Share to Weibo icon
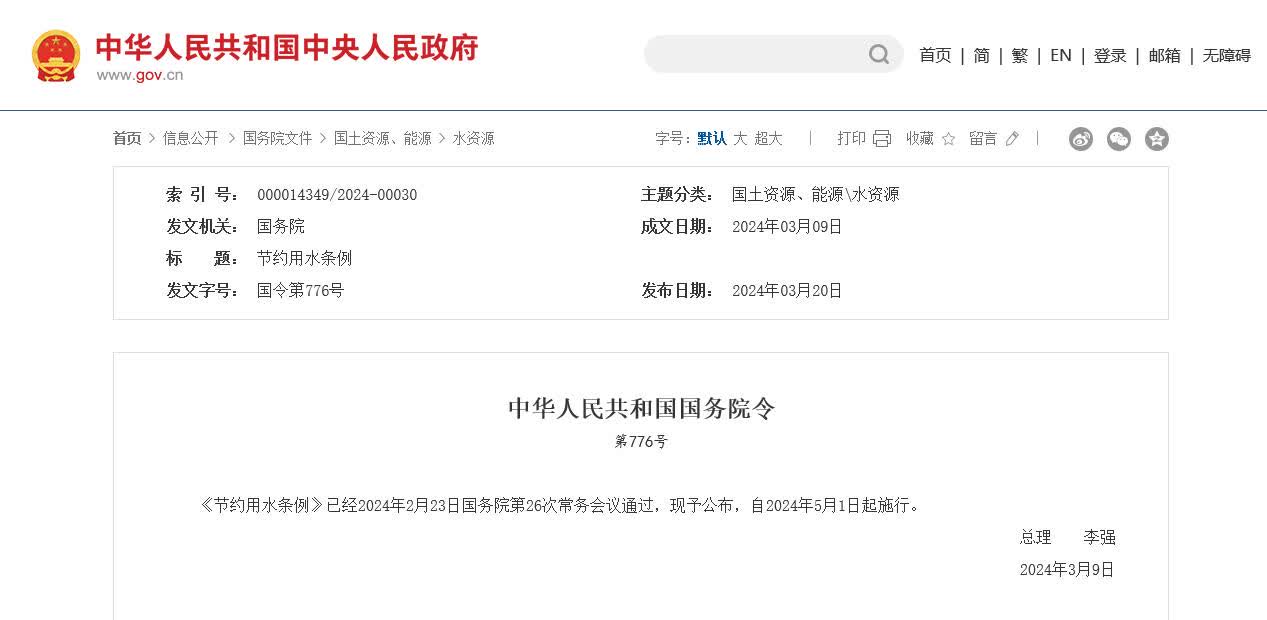 pos(1080,139)
